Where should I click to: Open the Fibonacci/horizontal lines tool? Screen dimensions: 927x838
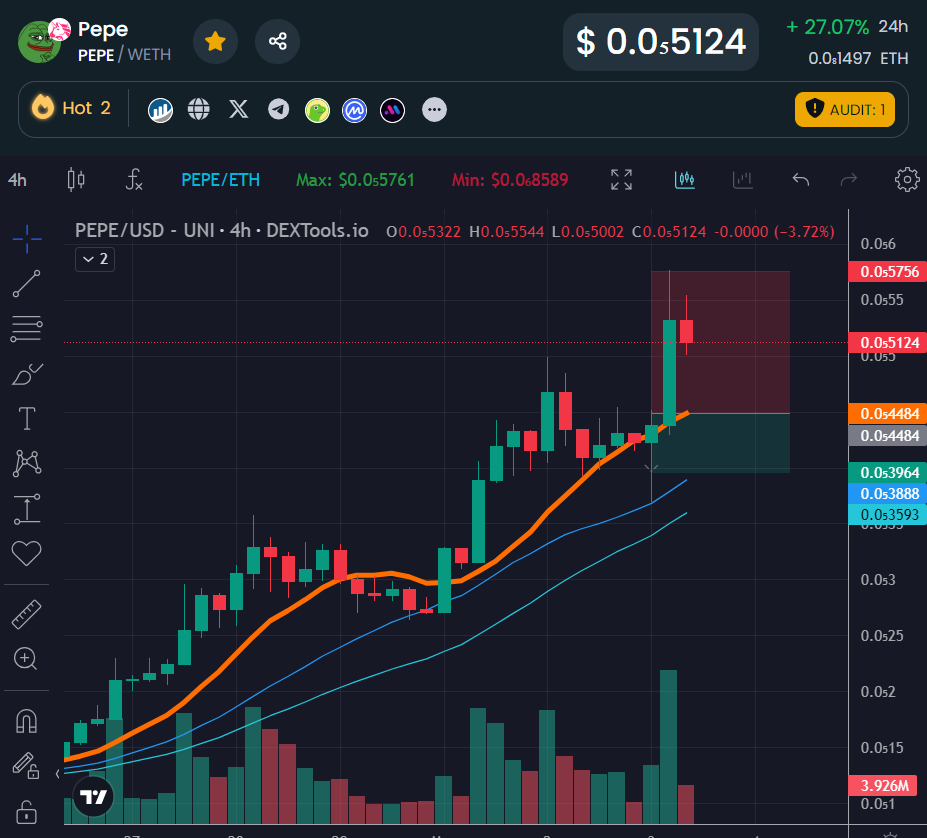(x=27, y=329)
